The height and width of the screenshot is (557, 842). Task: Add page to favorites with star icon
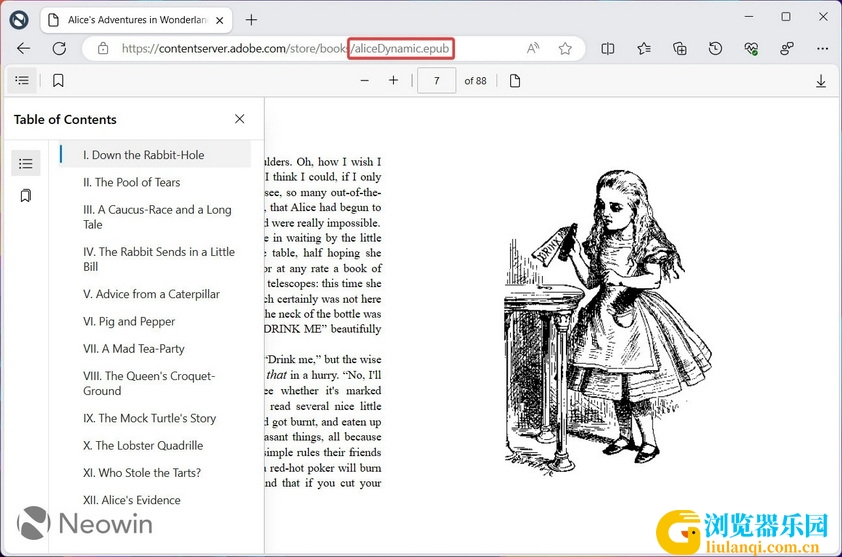click(x=565, y=49)
